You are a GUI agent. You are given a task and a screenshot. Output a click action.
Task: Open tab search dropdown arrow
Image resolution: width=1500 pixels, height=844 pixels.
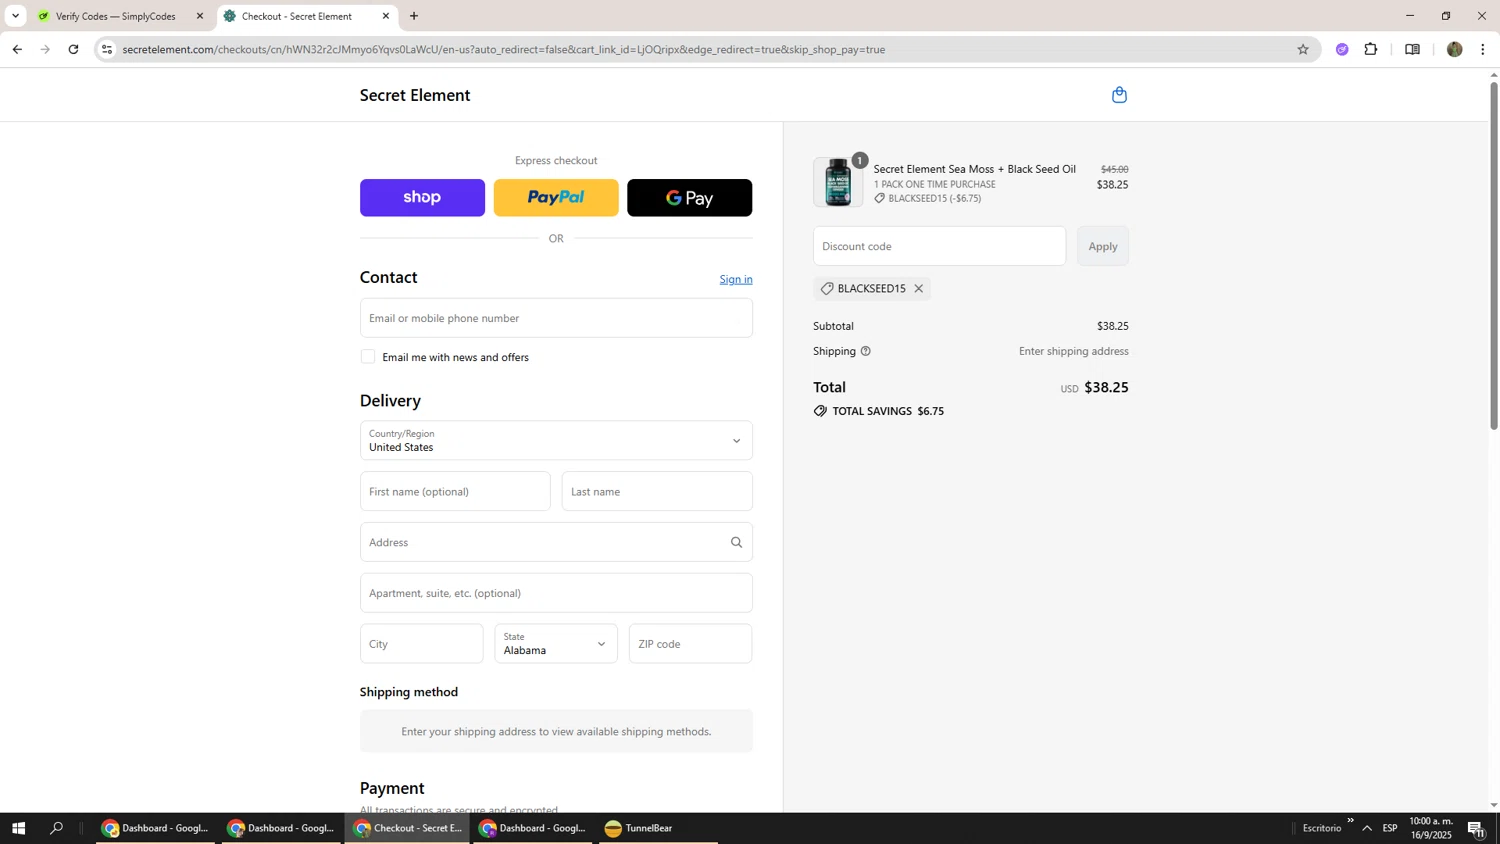(15, 16)
